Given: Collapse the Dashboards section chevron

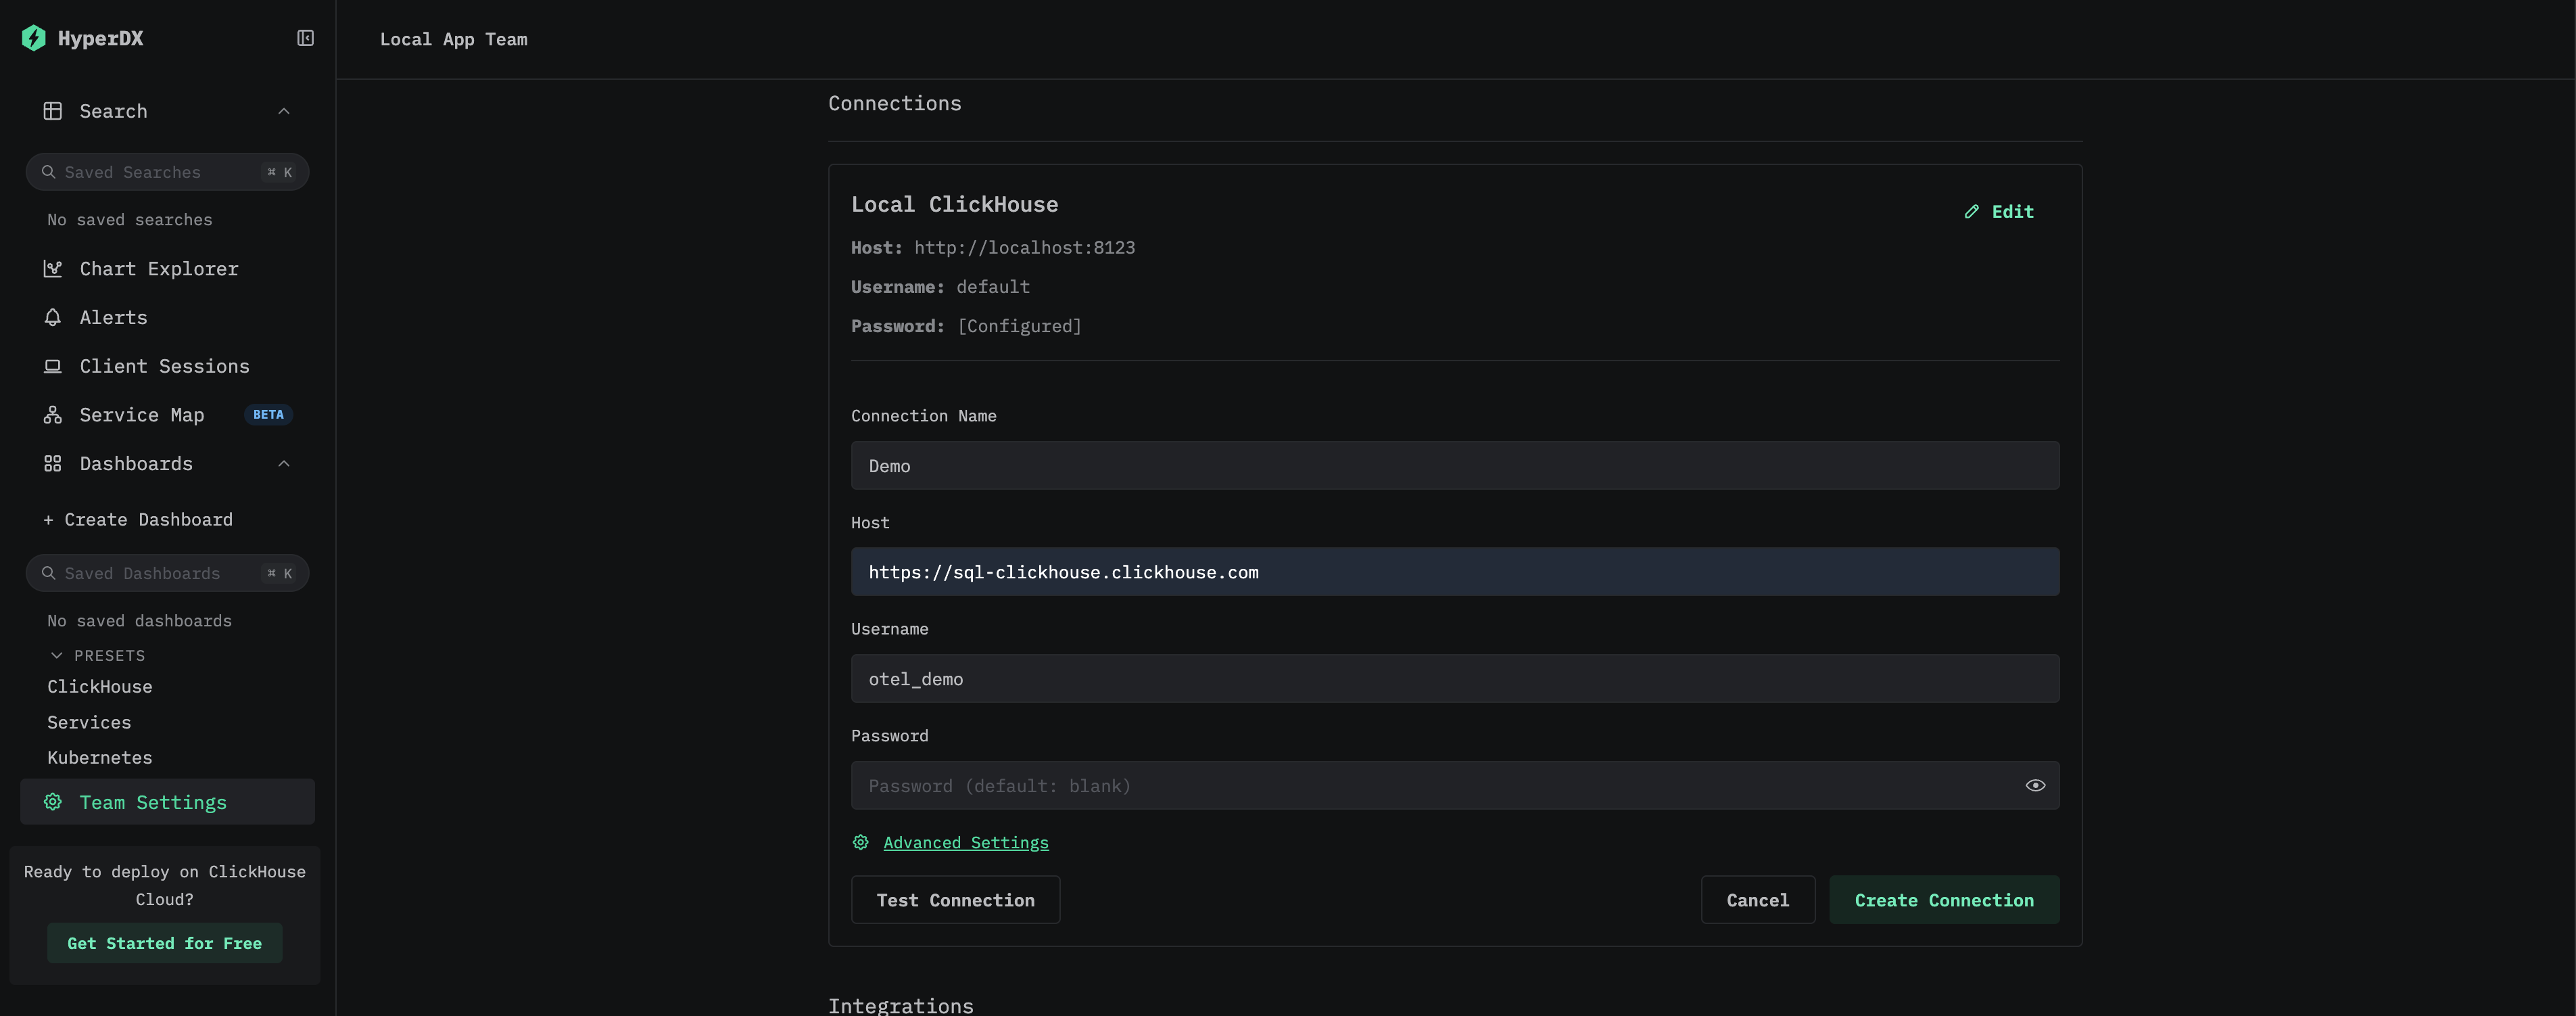Looking at the screenshot, I should coord(284,464).
